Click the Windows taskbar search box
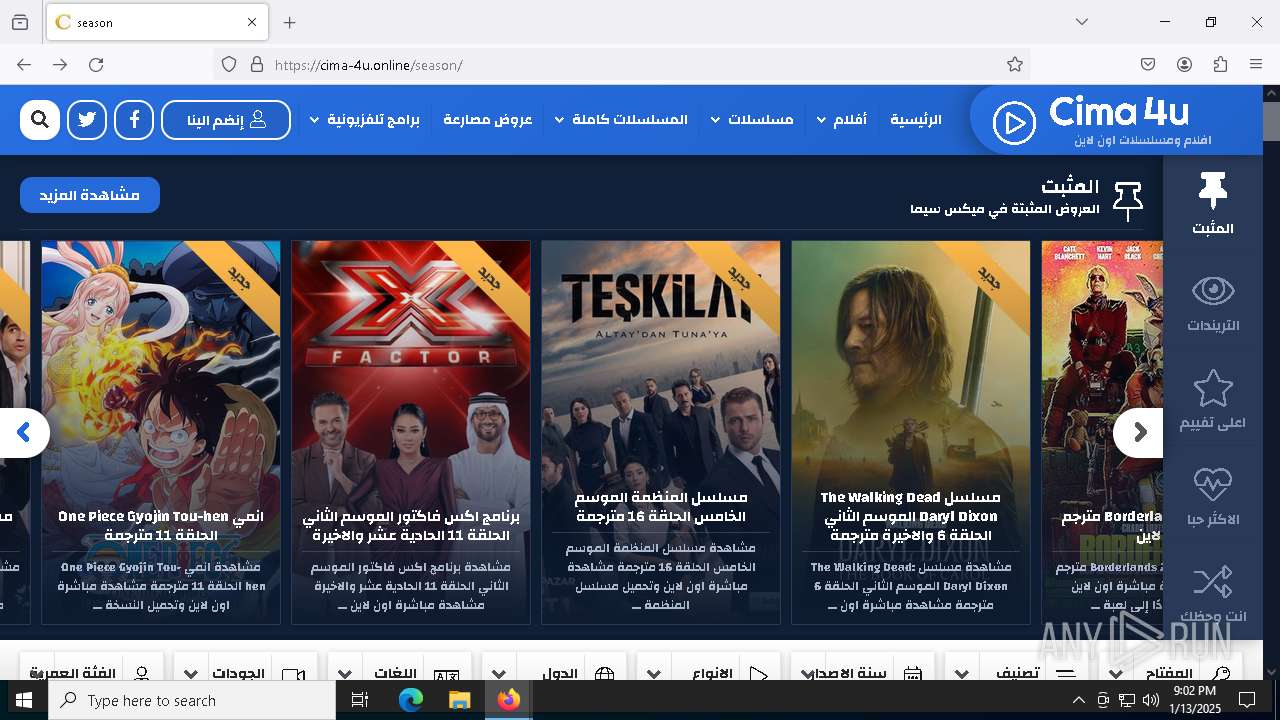This screenshot has width=1280, height=720. (x=192, y=700)
